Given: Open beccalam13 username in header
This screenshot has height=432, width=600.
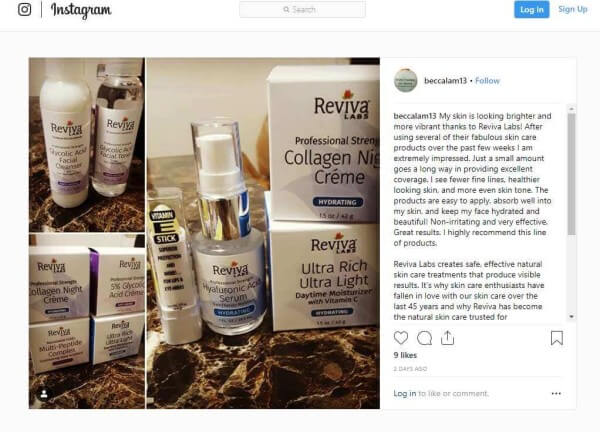Looking at the screenshot, I should click(x=445, y=81).
